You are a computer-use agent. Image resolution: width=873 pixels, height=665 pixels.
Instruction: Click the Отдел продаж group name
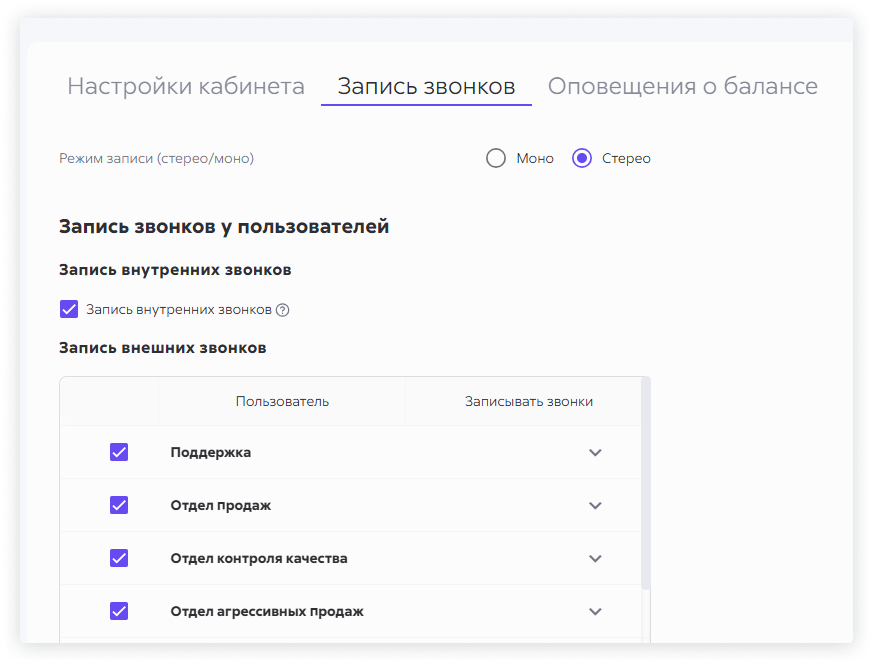221,505
